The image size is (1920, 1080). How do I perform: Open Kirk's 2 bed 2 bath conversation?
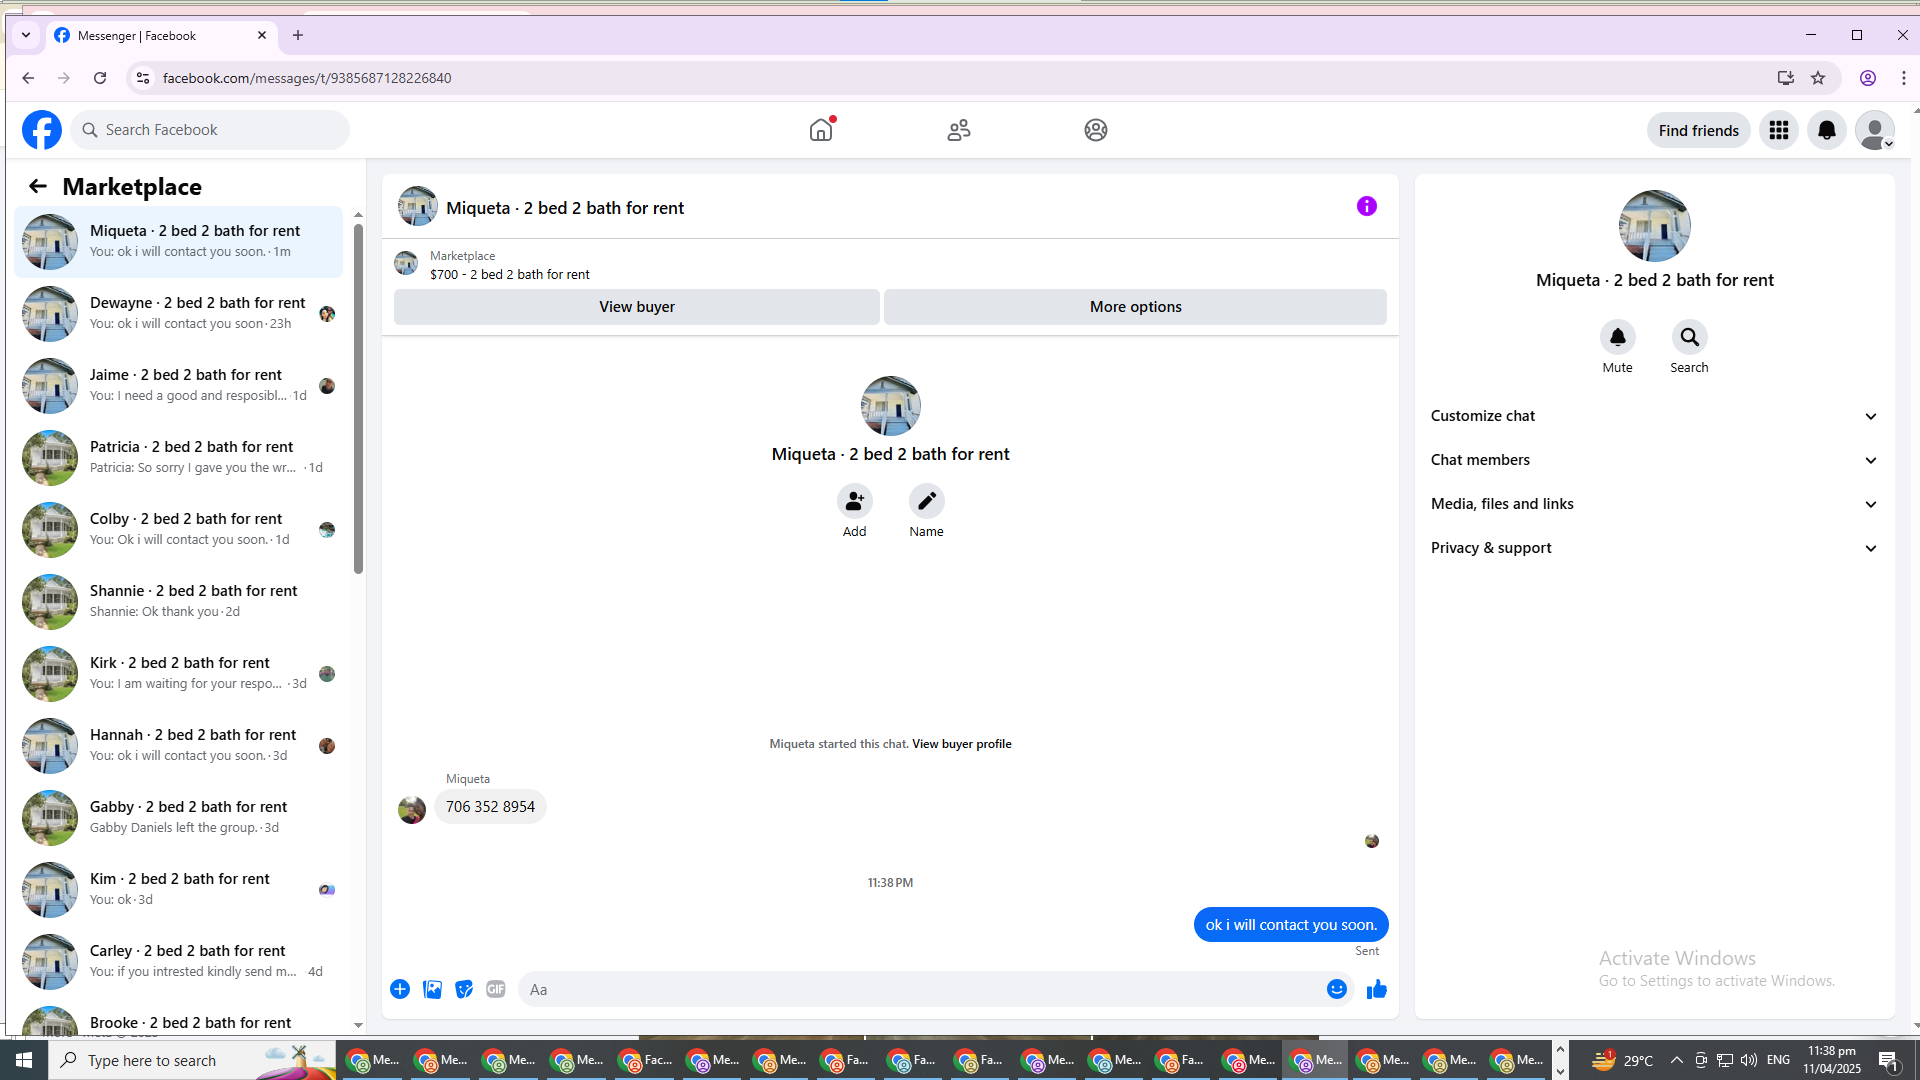178,674
